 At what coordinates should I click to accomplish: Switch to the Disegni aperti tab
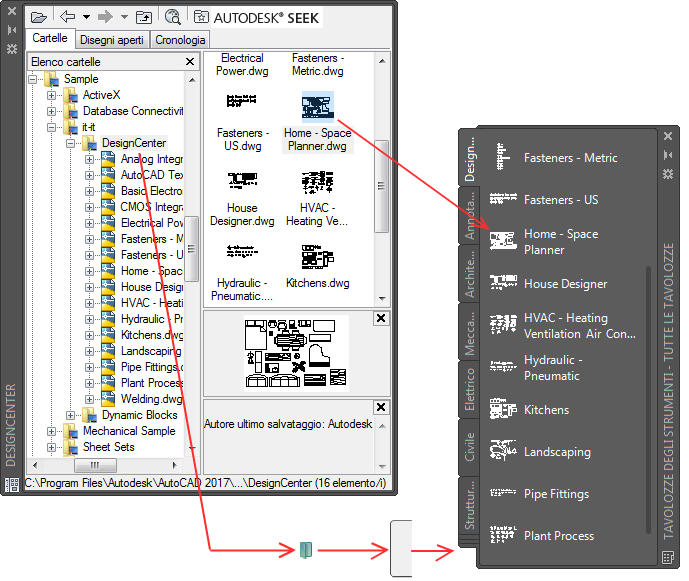112,40
